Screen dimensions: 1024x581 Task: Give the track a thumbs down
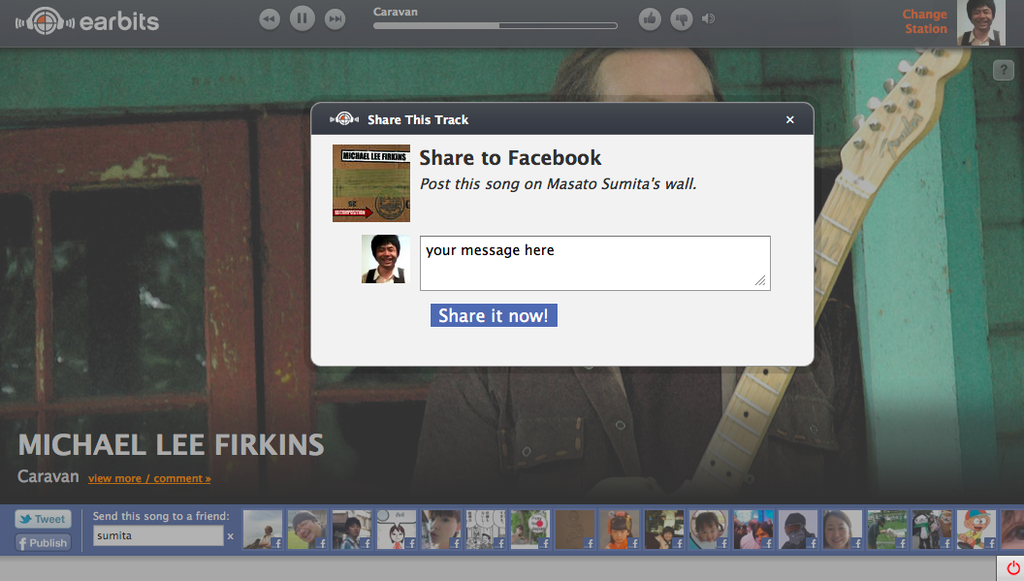click(x=681, y=19)
